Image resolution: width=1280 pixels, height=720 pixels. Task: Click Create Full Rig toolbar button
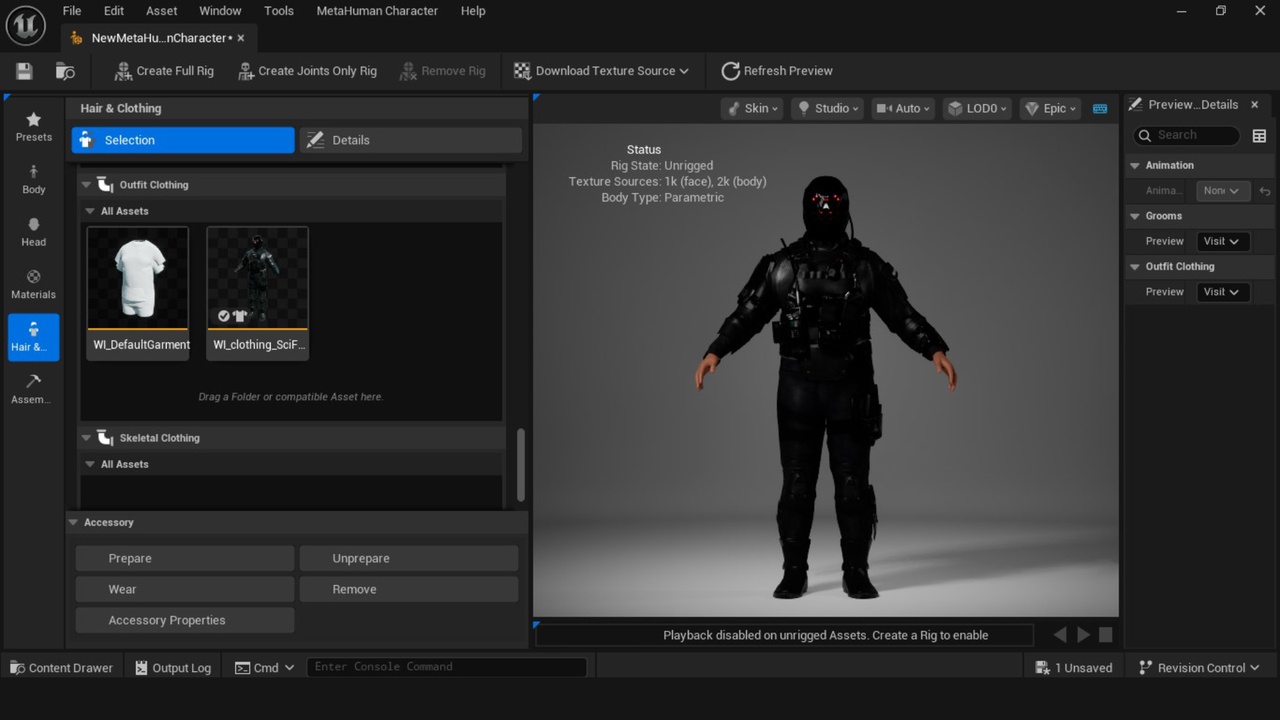pos(164,71)
